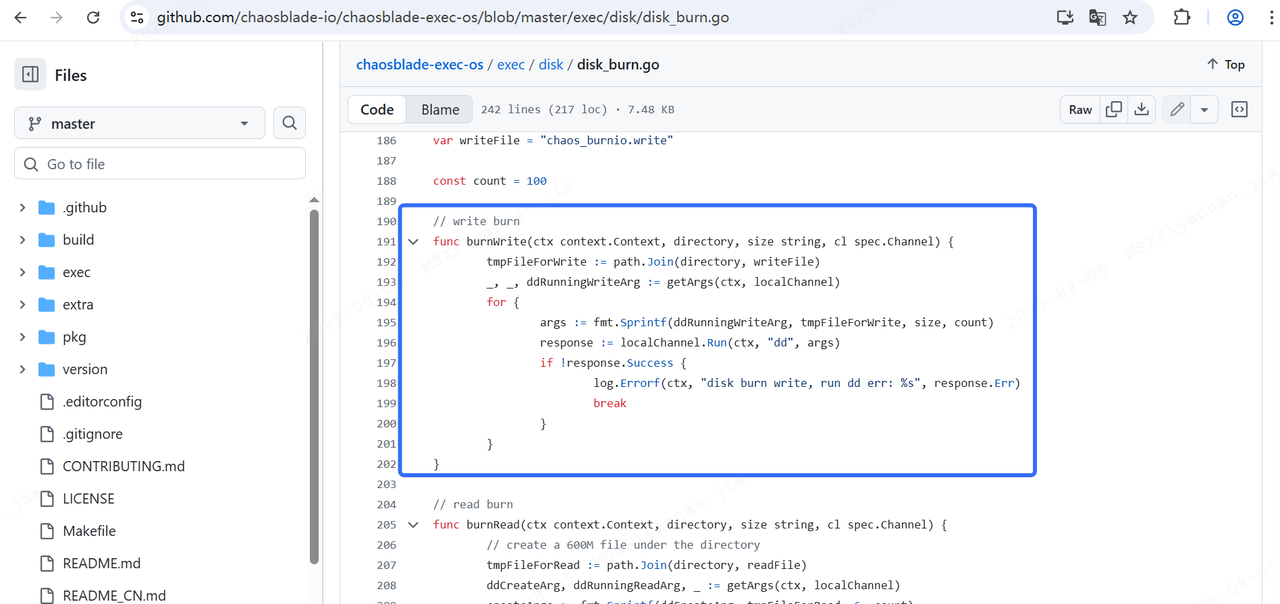Open exec breadcrumb link
1280x604 pixels.
[x=511, y=64]
